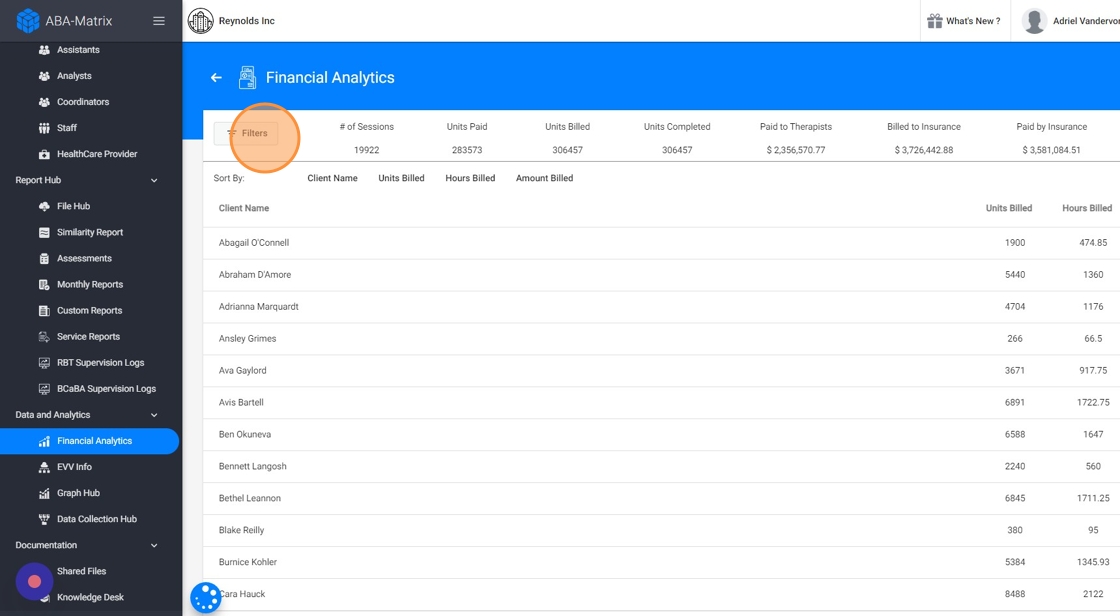Screen dimensions: 1120x616
Task: Open the blue palette floating button
Action: (206, 597)
